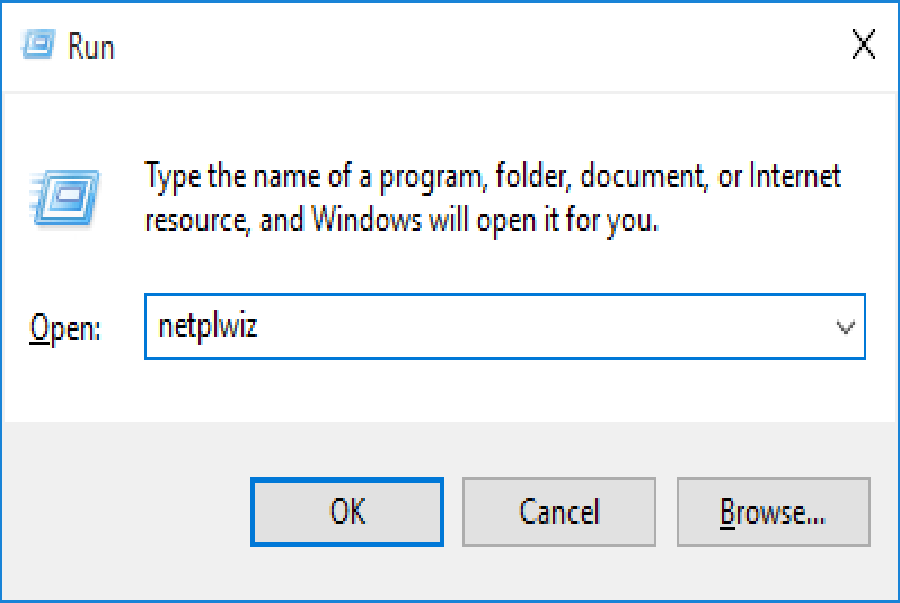900x603 pixels.
Task: Click the Run title text
Action: tap(91, 46)
